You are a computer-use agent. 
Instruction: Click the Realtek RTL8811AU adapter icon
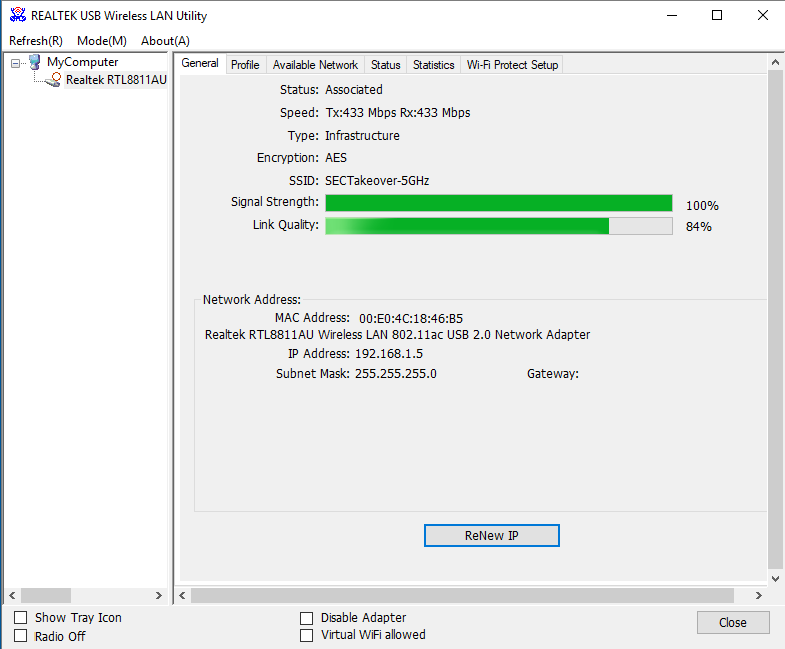[x=54, y=80]
